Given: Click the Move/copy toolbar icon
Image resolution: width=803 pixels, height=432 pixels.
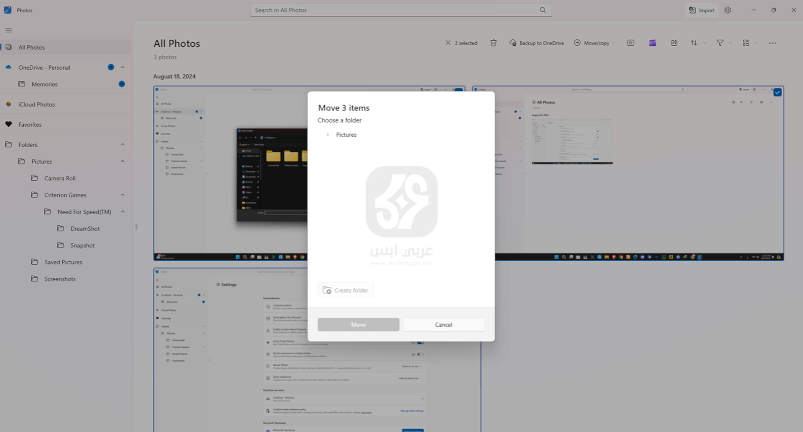Looking at the screenshot, I should click(x=577, y=43).
